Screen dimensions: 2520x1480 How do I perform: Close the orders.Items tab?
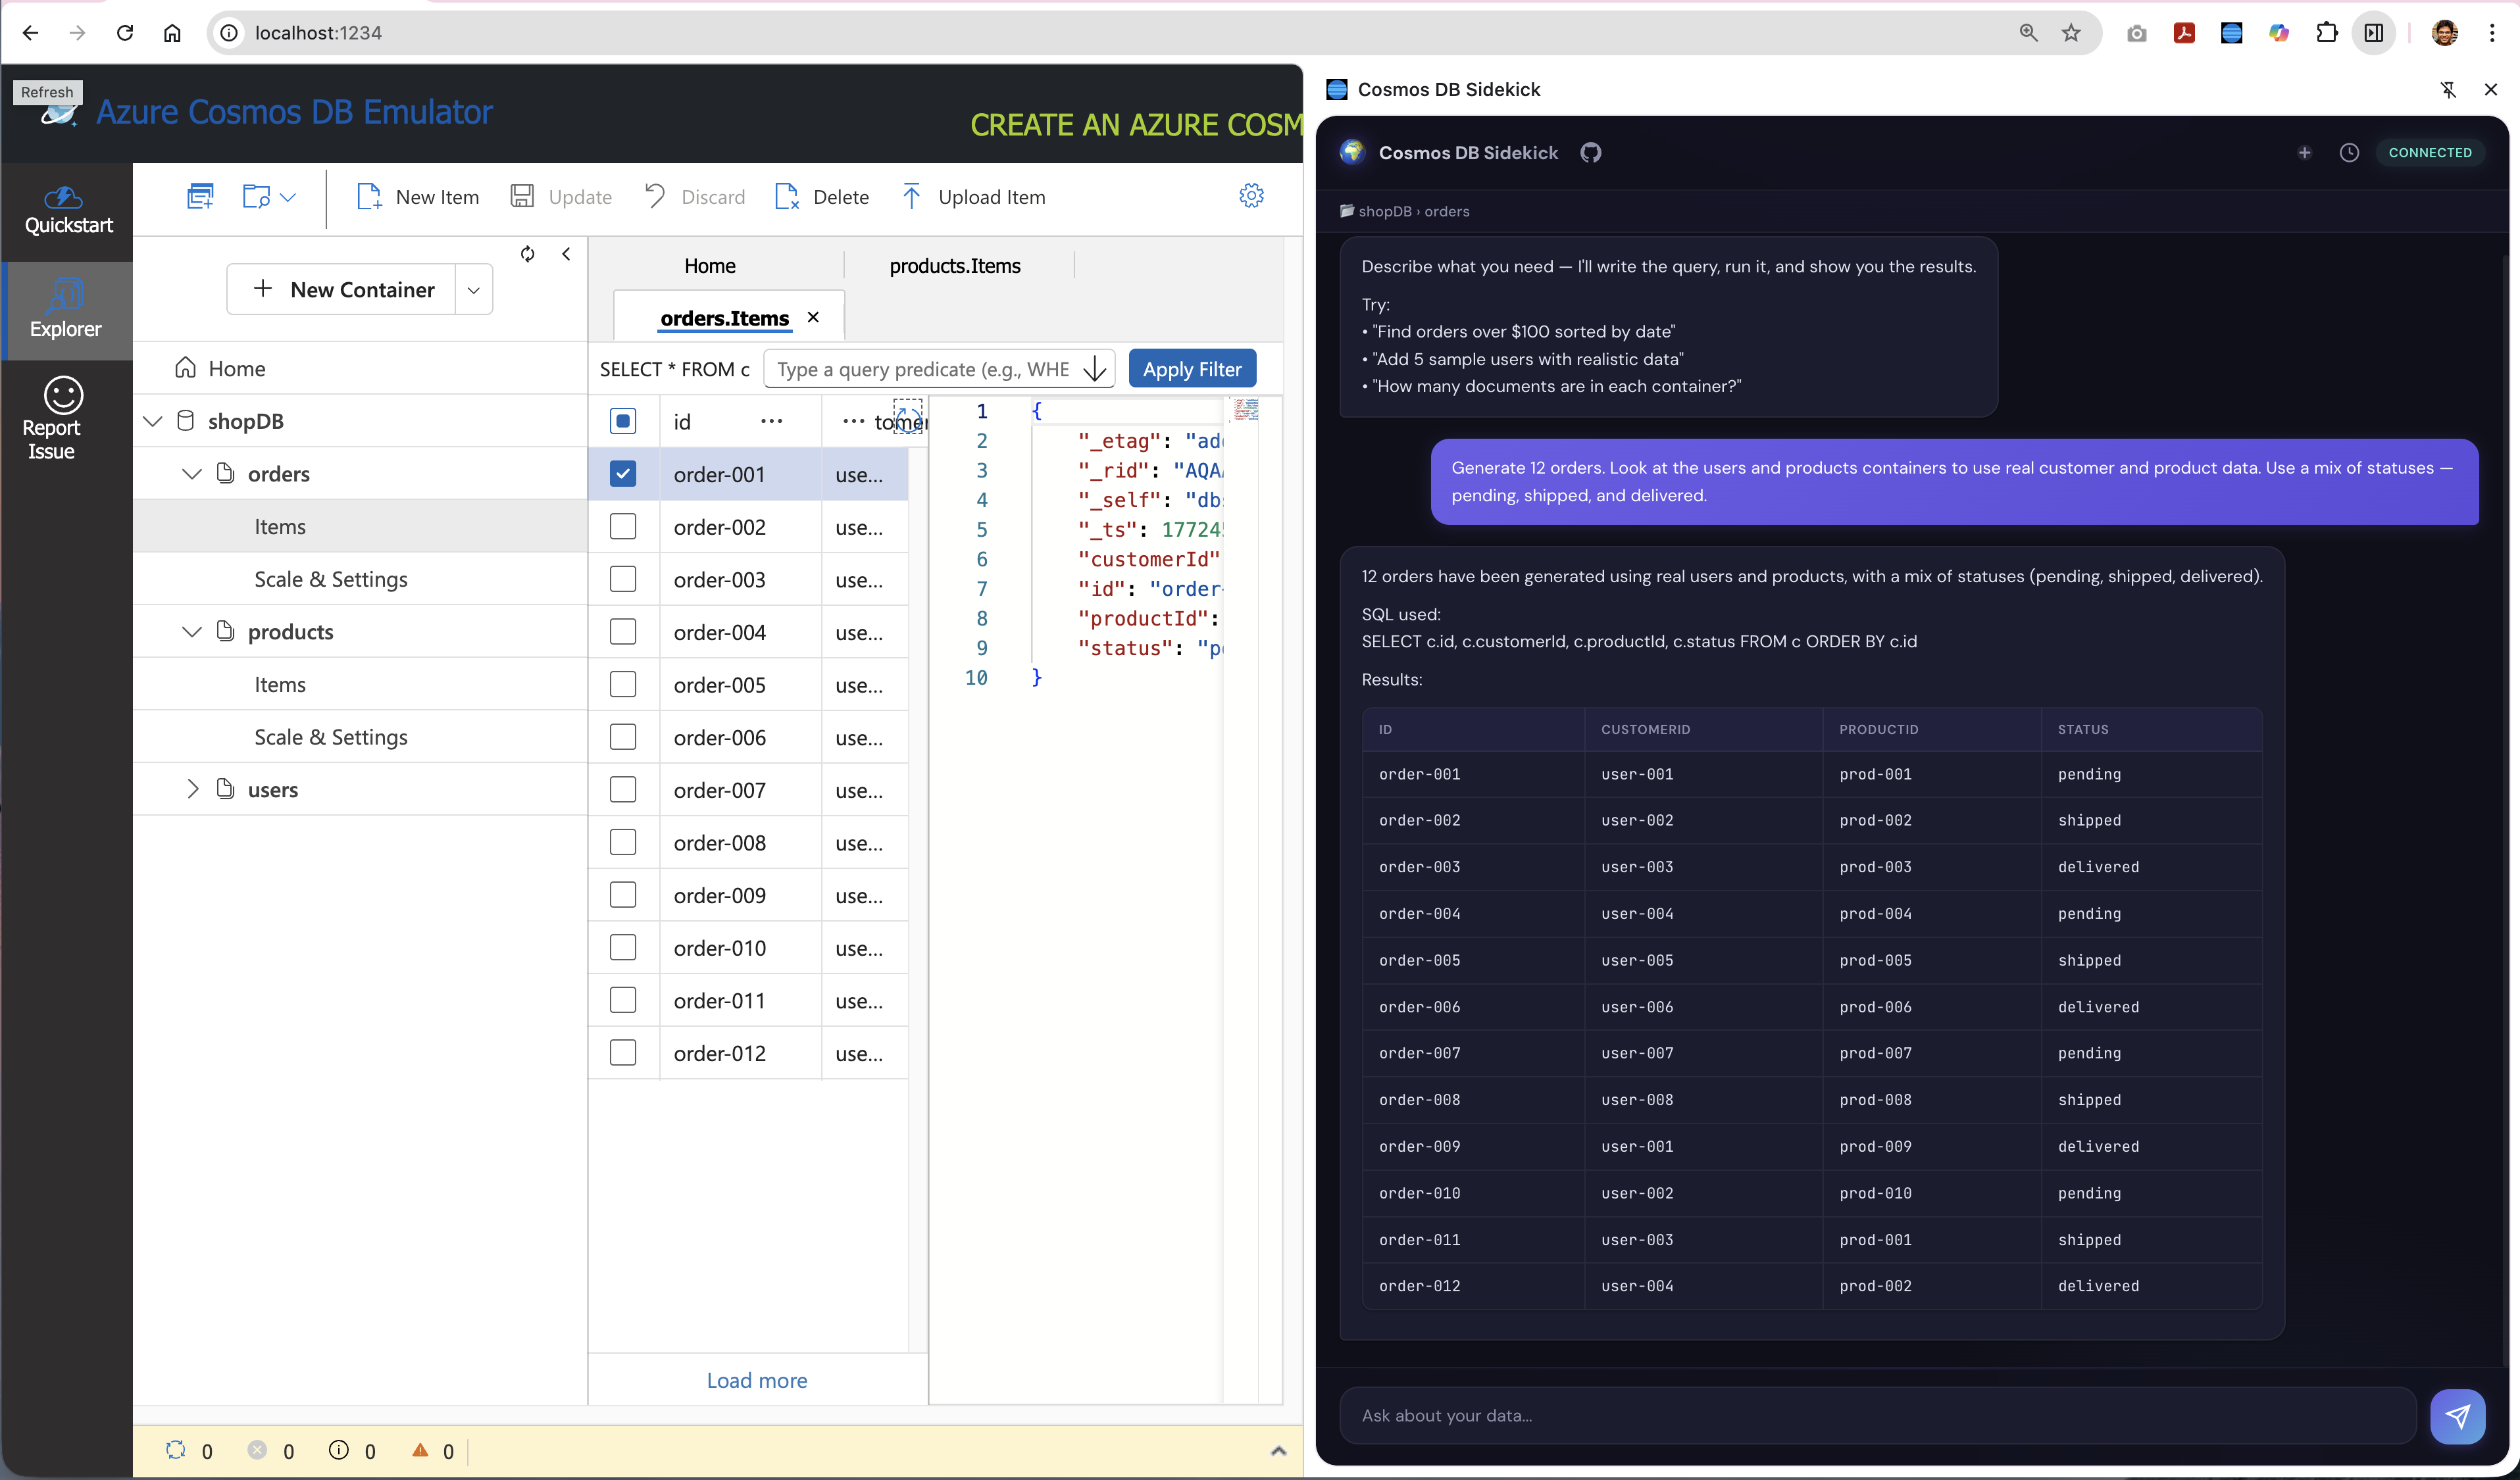(x=813, y=317)
